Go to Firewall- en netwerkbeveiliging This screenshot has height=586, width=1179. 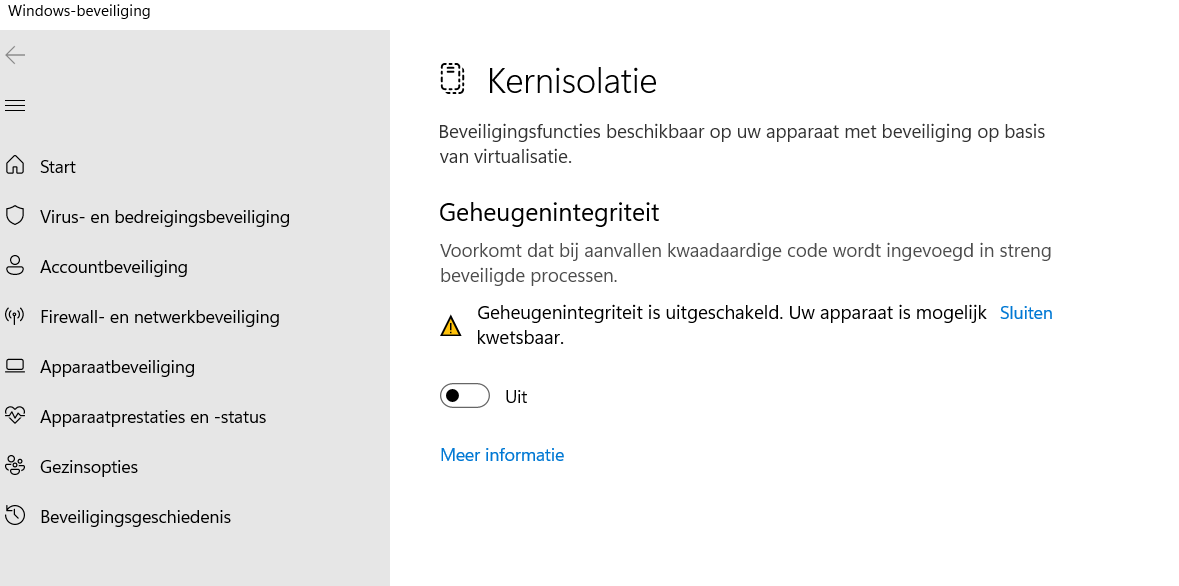160,317
